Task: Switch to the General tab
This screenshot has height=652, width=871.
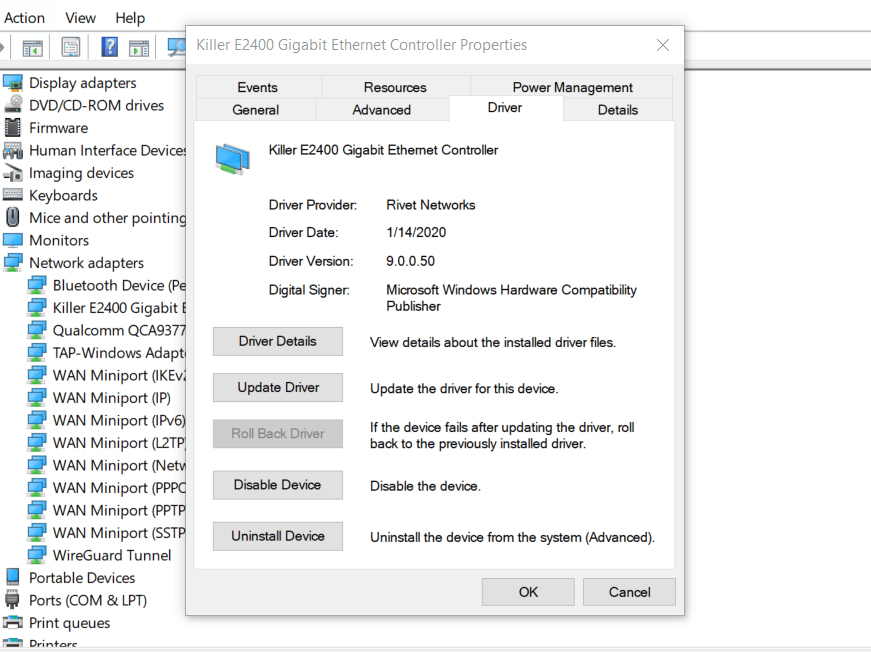Action: pyautogui.click(x=256, y=109)
